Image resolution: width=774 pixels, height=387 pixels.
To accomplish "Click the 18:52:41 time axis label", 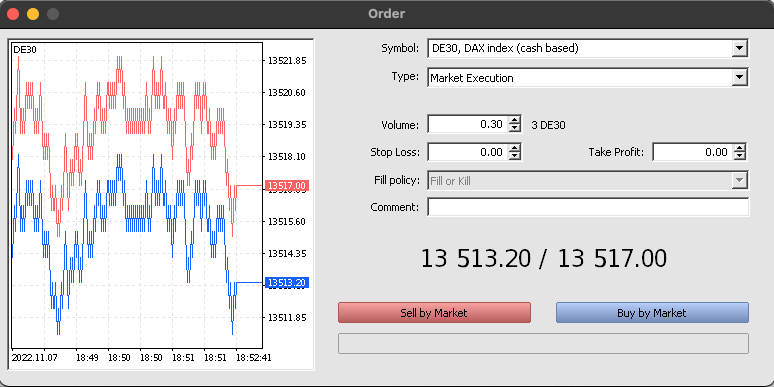I will (254, 357).
